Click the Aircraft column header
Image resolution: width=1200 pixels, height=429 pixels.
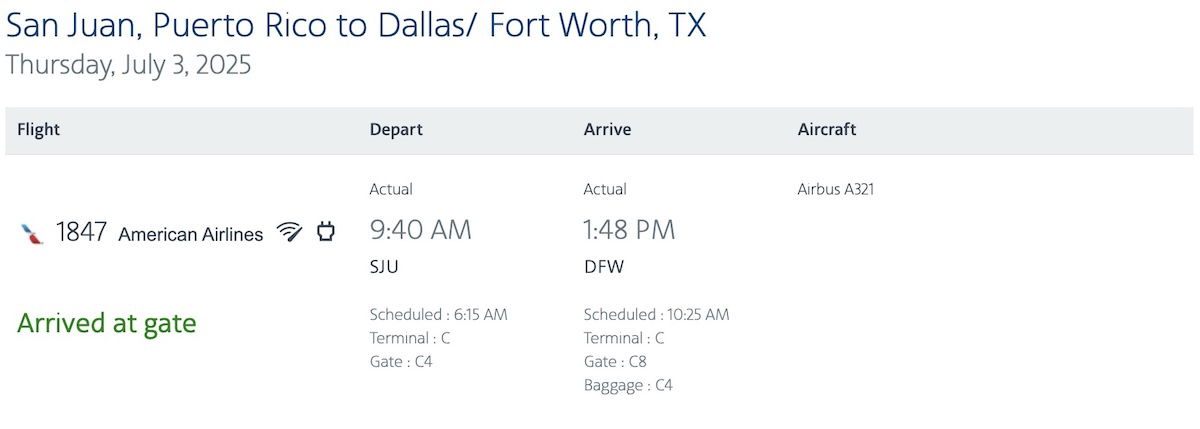click(x=827, y=129)
